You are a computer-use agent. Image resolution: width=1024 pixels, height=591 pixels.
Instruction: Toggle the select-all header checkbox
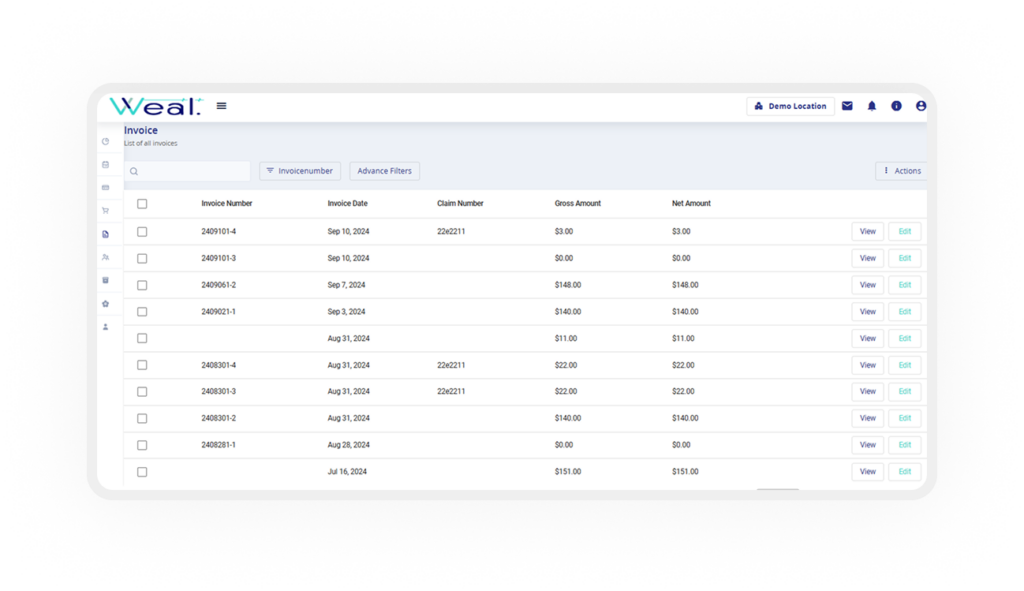click(142, 204)
